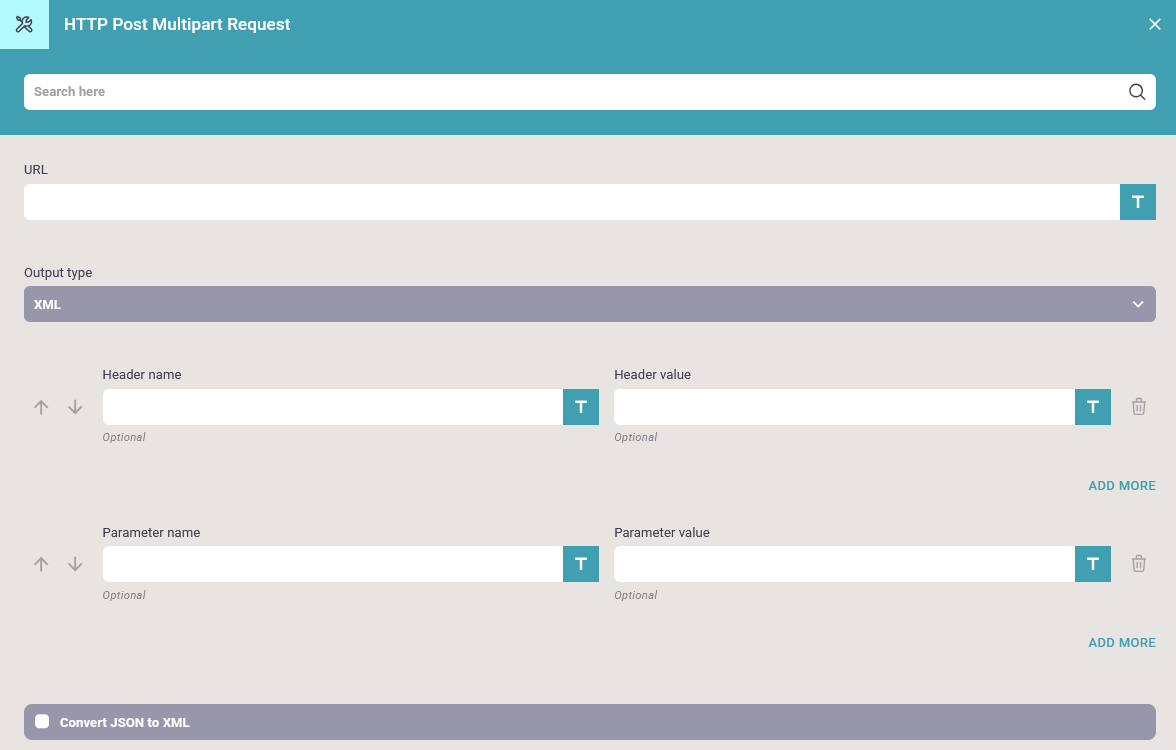Click the tools icon in the header

[24, 24]
